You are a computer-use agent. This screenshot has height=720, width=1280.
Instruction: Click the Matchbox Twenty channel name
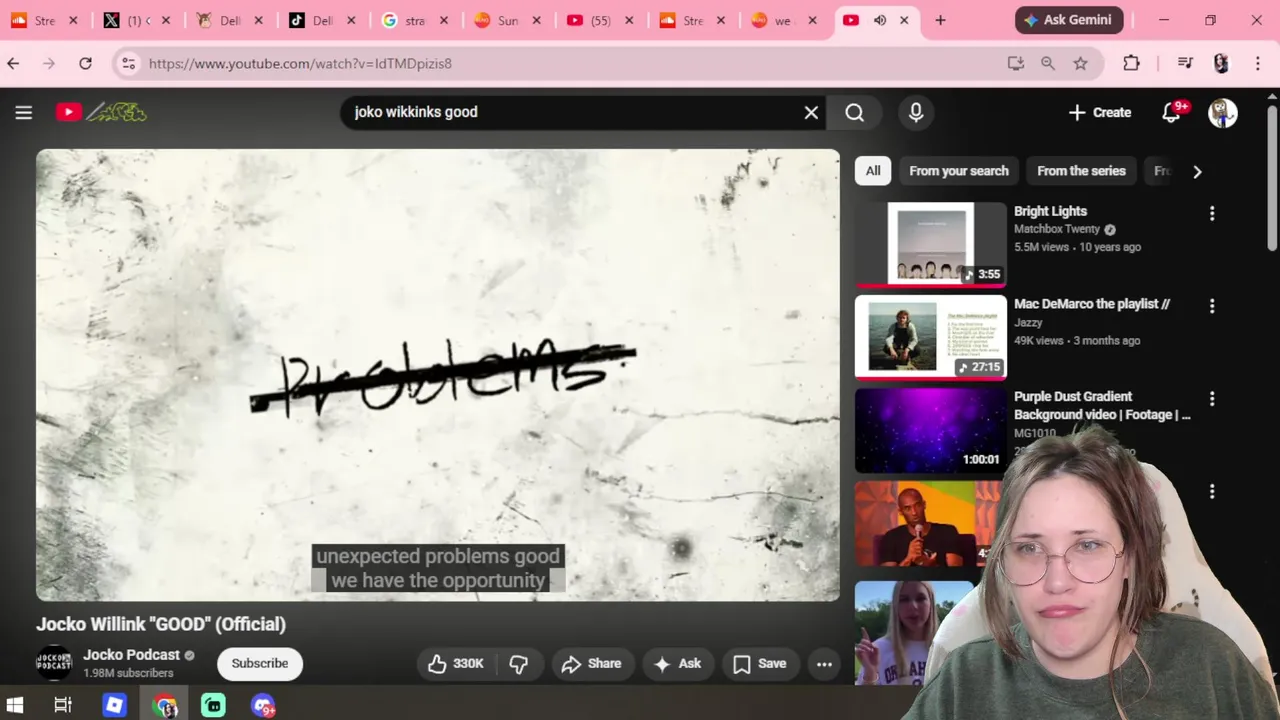[x=1057, y=229]
